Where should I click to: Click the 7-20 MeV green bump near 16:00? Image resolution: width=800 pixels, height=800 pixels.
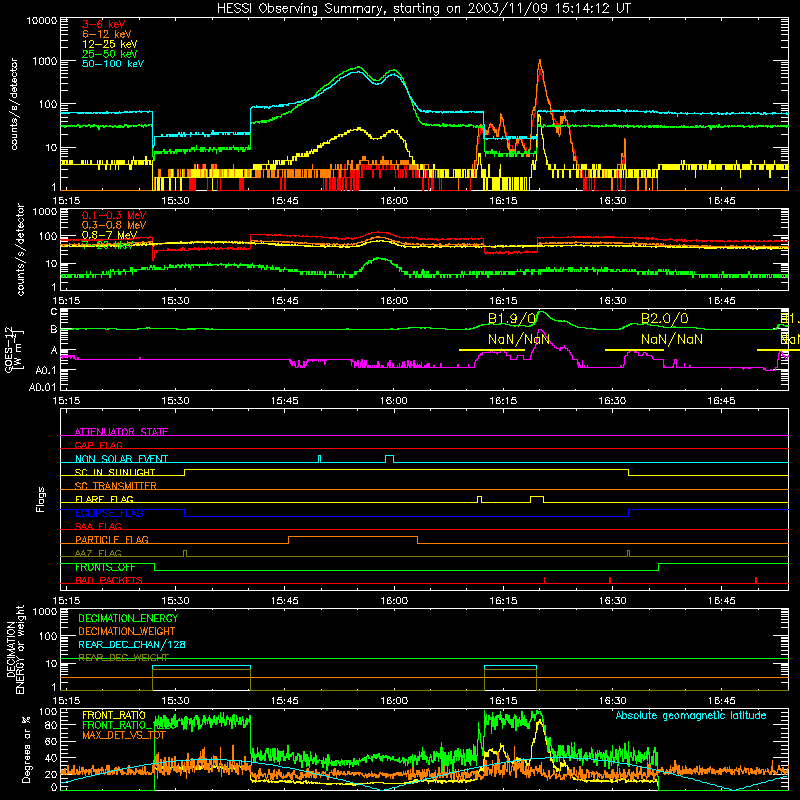point(379,260)
